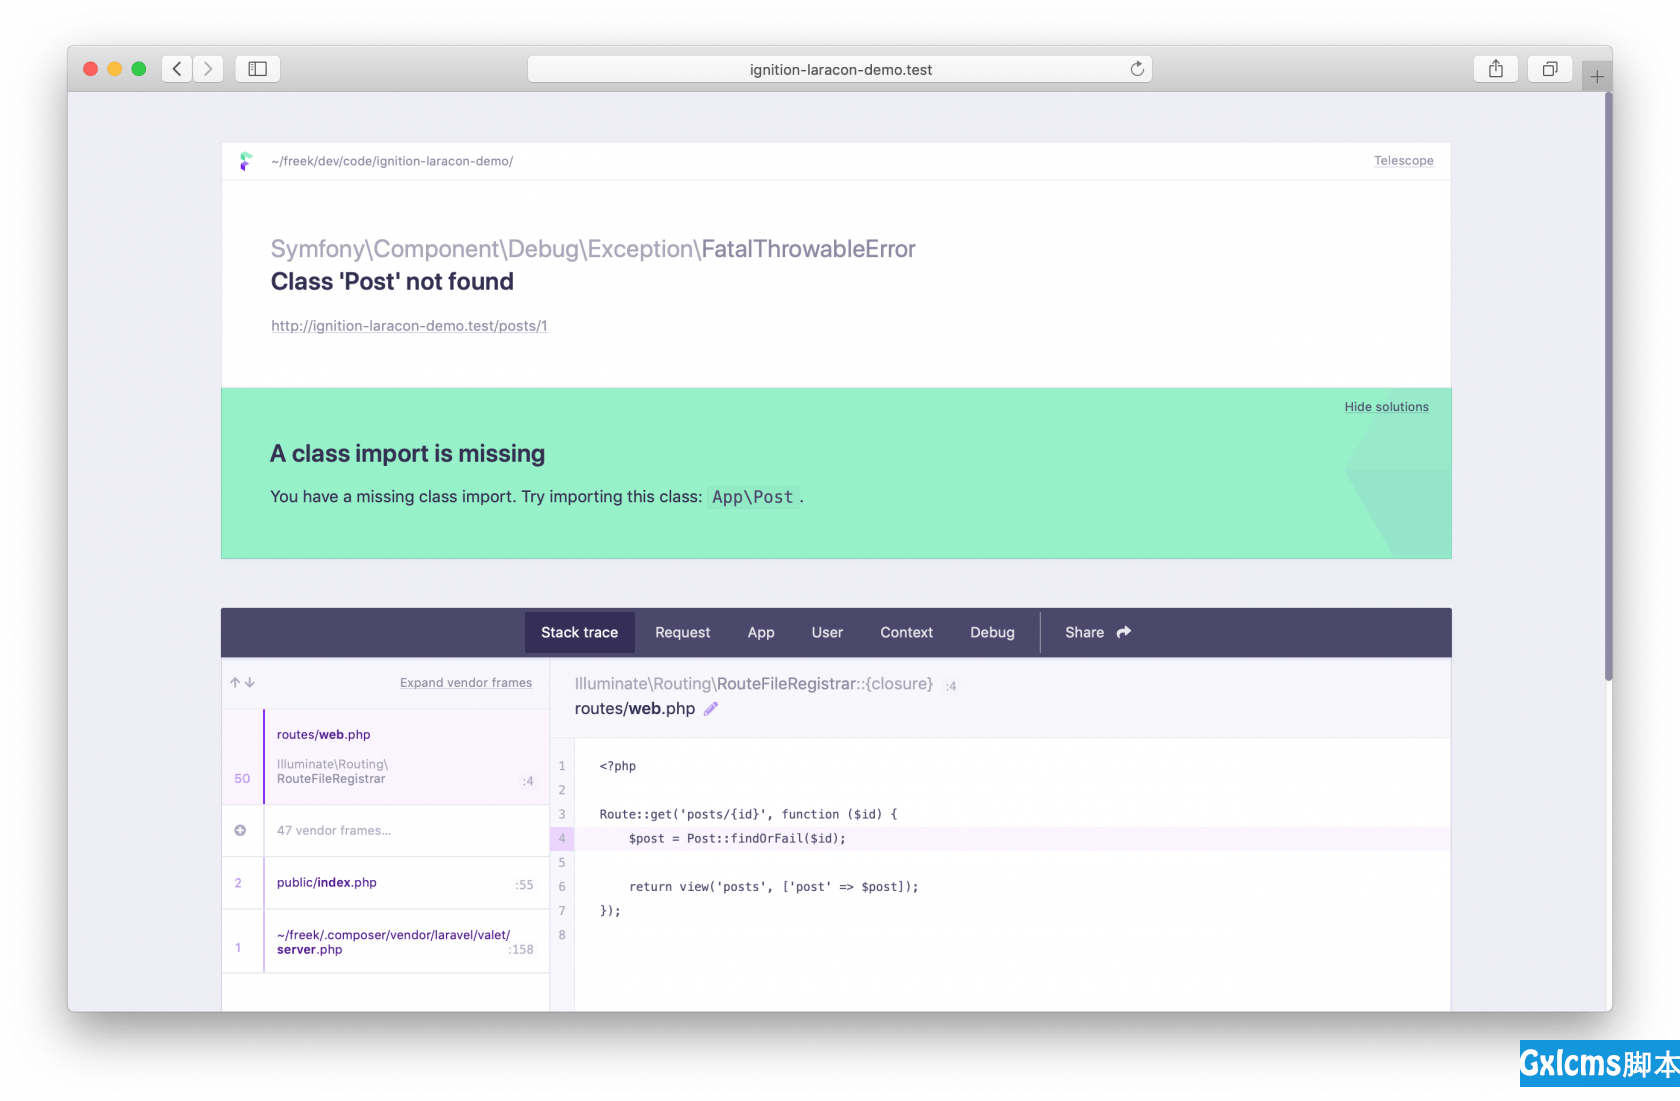Follow the posts/1 URL link
This screenshot has height=1101, width=1680.
[409, 326]
